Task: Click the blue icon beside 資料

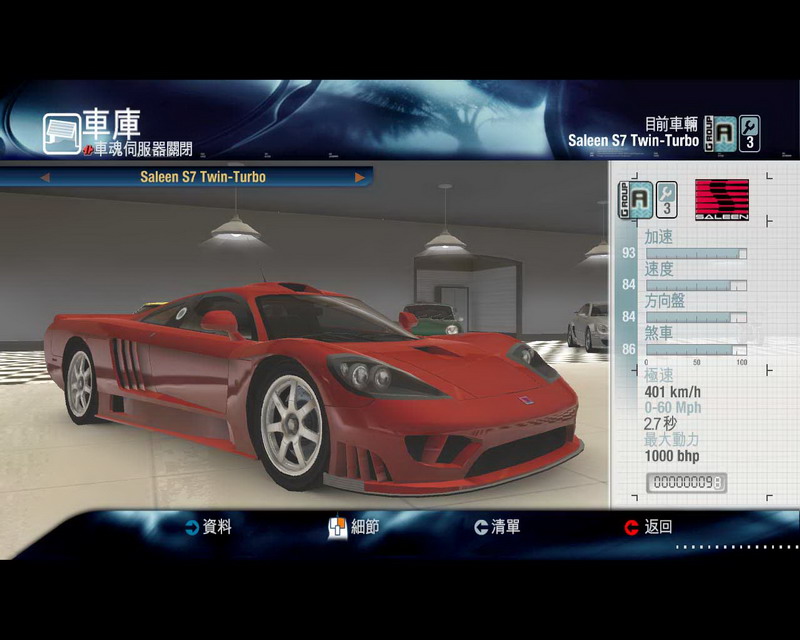Action: pyautogui.click(x=191, y=528)
